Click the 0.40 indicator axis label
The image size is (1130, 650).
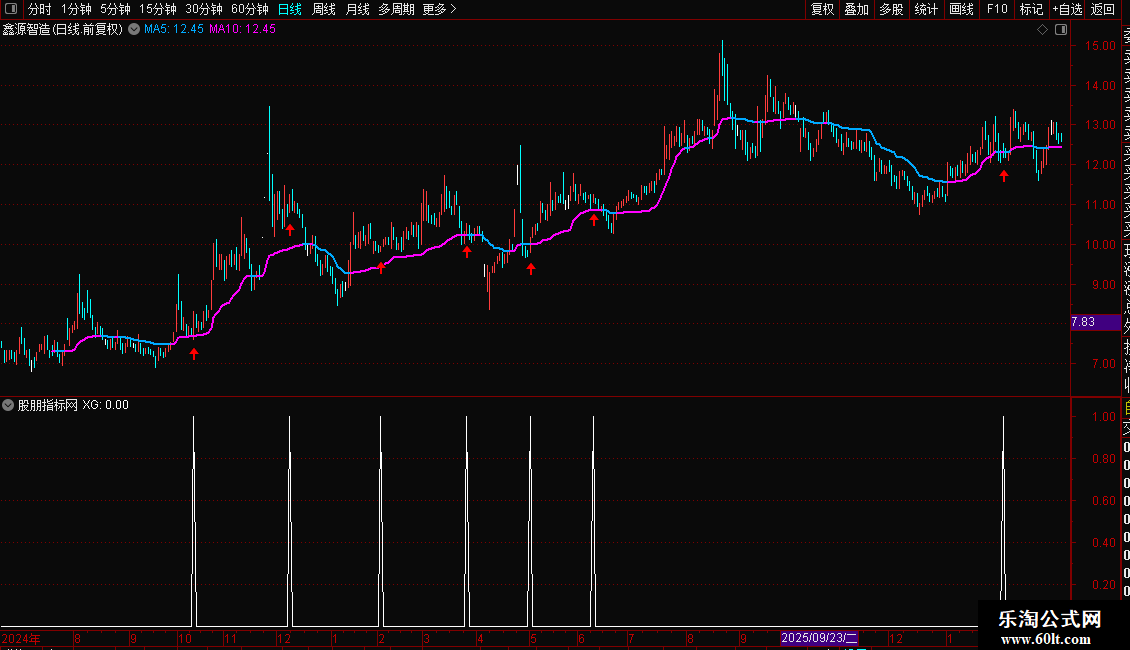[1104, 543]
